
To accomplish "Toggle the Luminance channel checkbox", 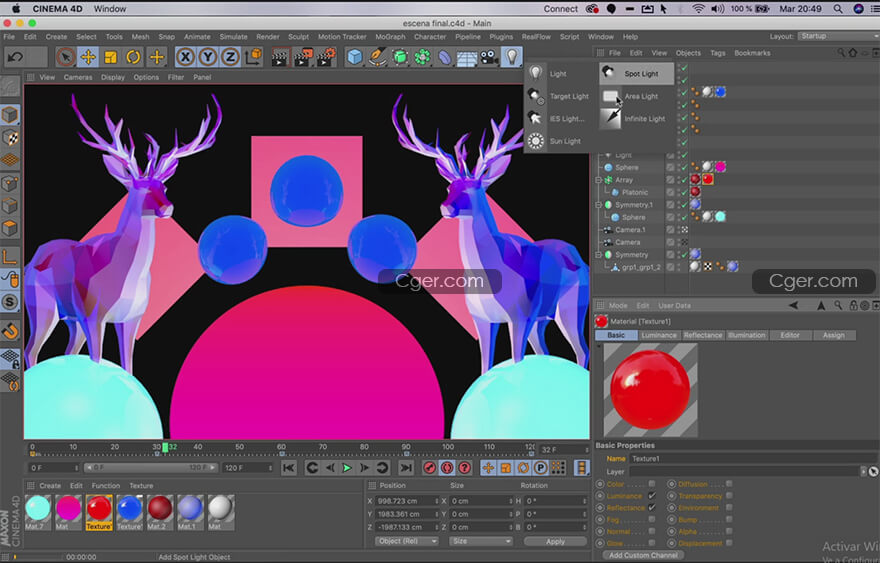I will [652, 496].
